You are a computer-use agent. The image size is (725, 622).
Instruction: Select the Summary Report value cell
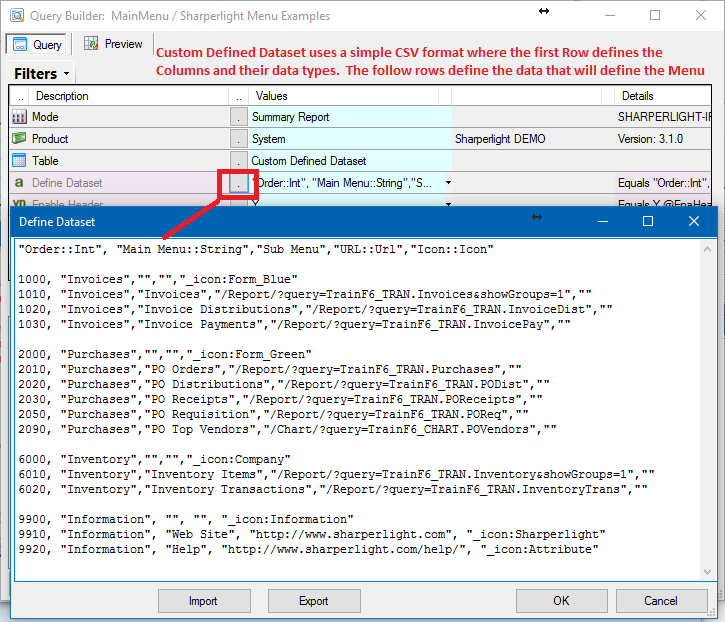point(350,117)
